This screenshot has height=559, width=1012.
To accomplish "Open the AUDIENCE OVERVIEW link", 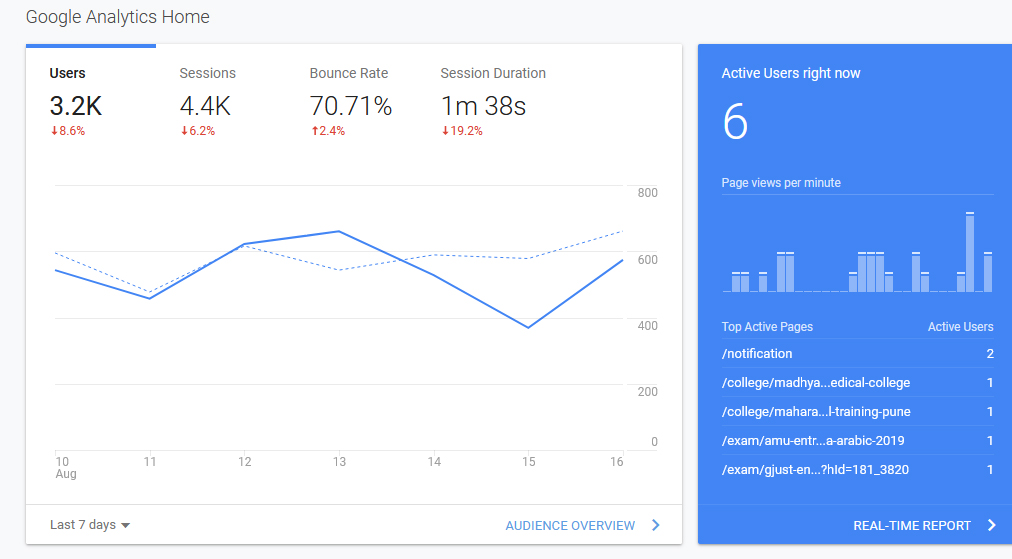I will coord(570,525).
